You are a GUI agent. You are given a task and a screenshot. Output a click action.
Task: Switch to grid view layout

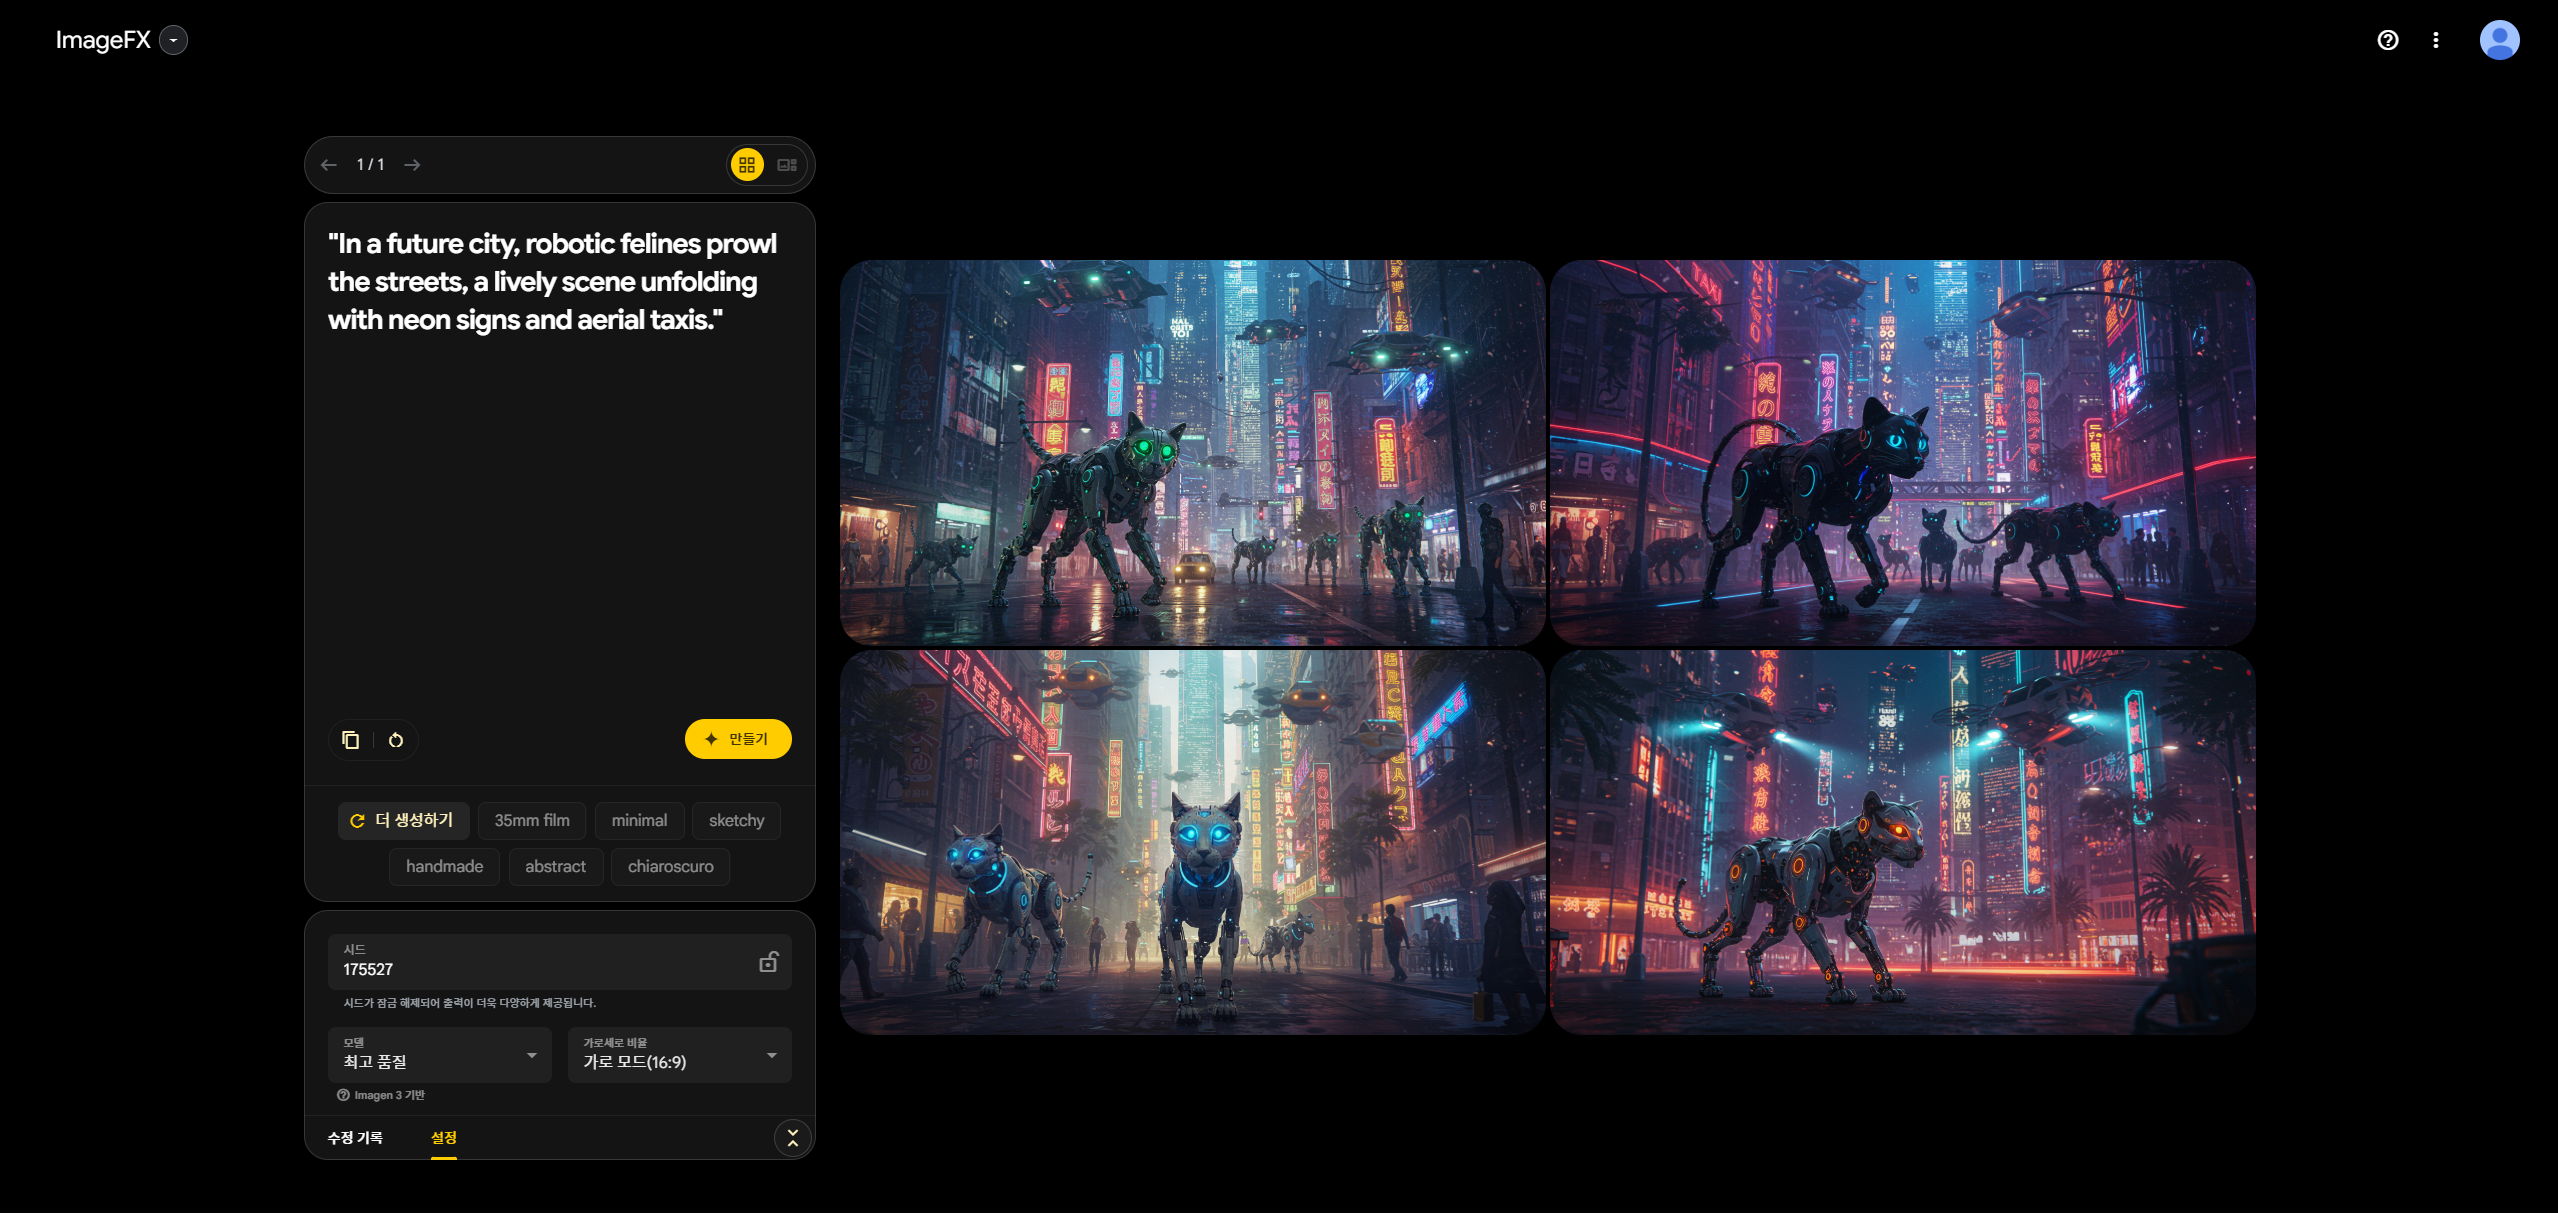point(747,165)
